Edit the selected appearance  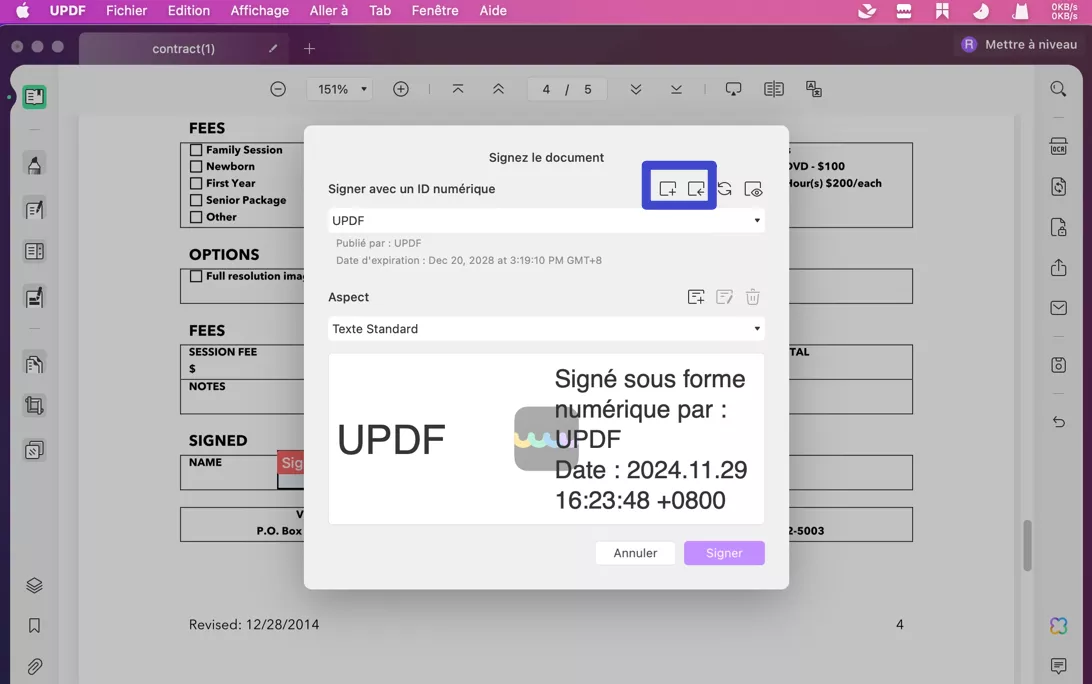pyautogui.click(x=724, y=297)
